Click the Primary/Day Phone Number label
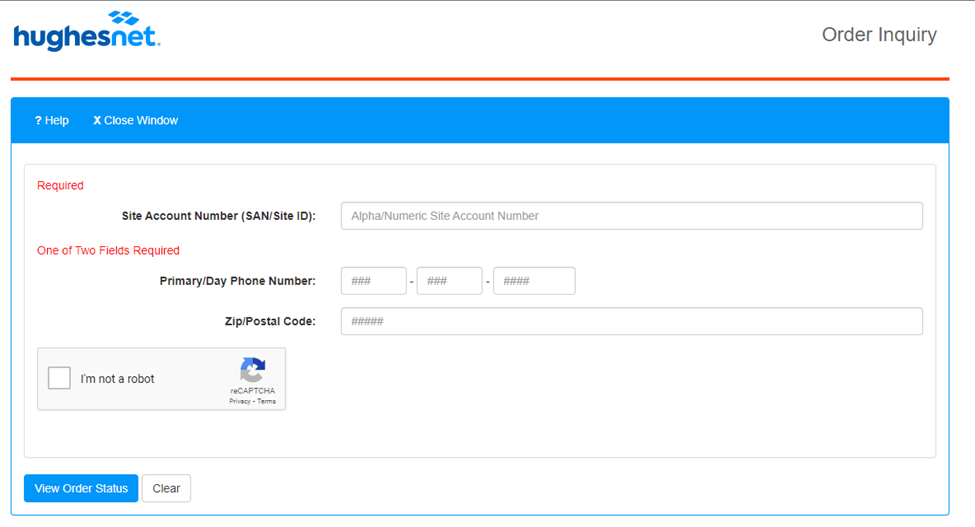975x527 pixels. 237,281
